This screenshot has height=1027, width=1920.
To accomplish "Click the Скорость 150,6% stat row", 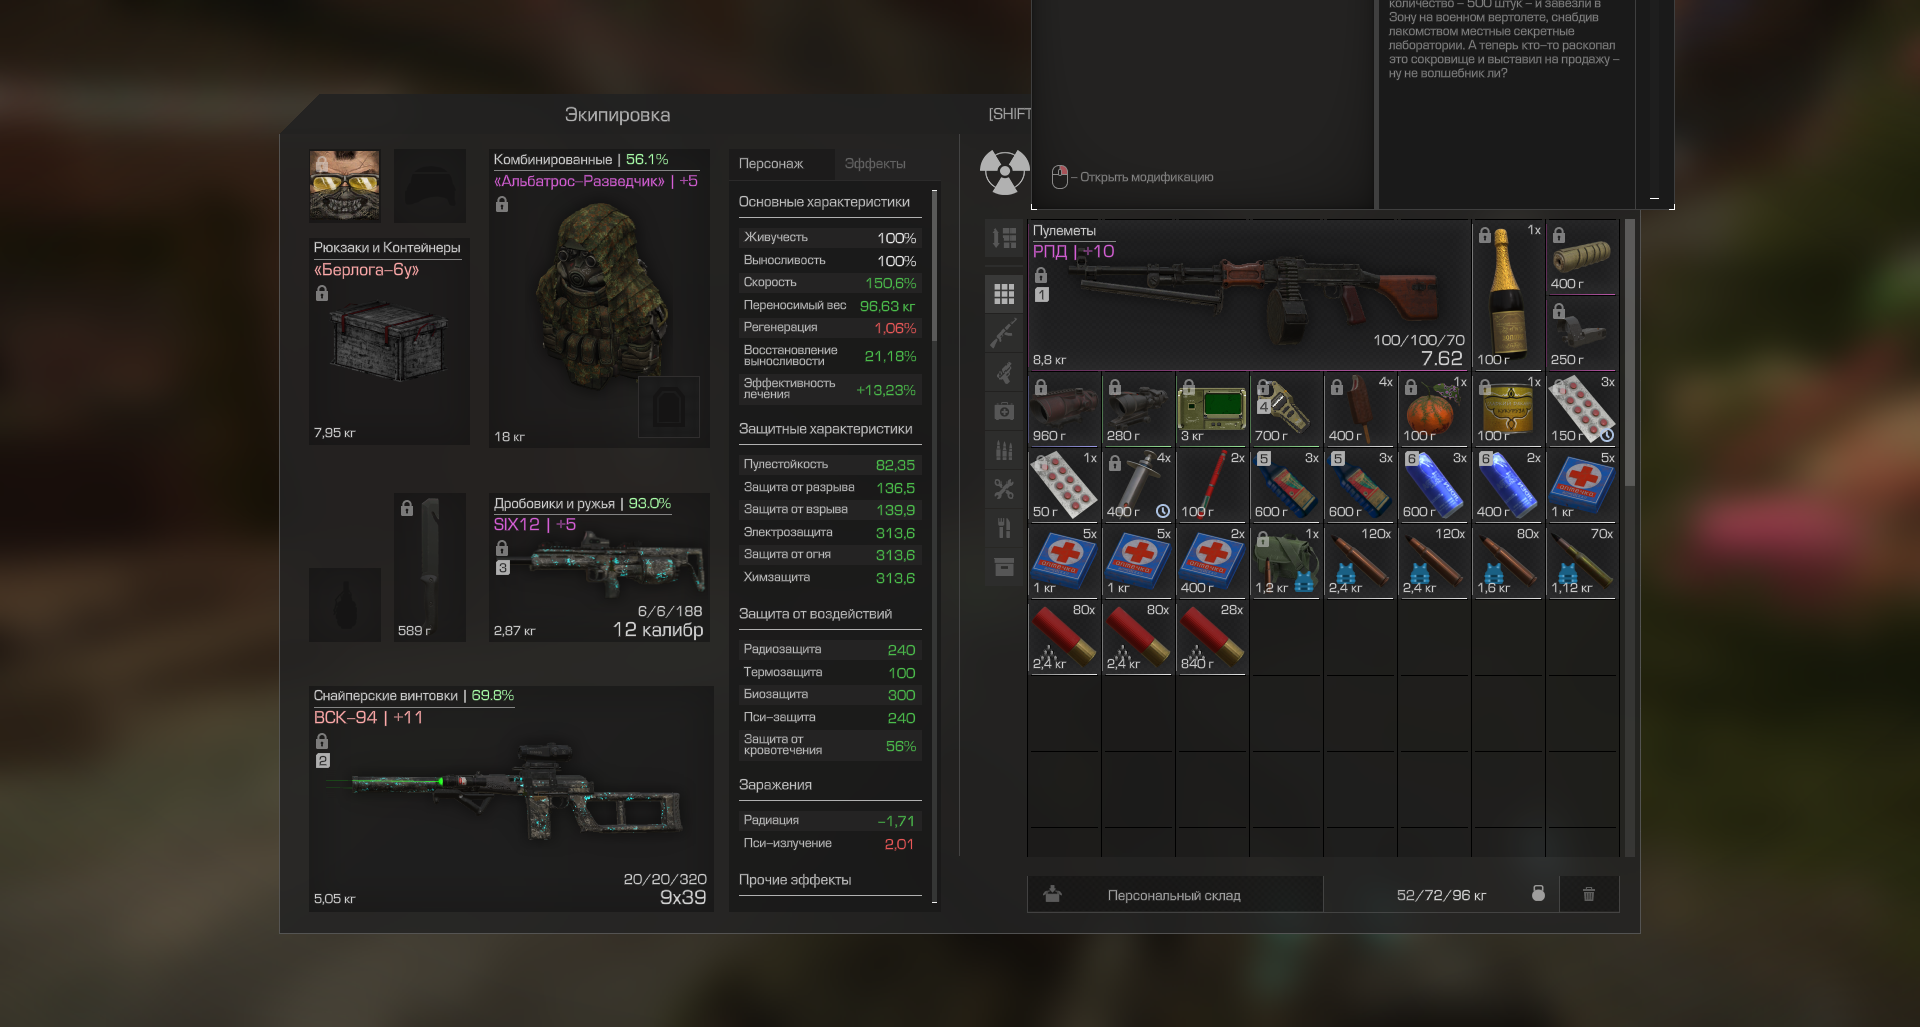I will [829, 283].
